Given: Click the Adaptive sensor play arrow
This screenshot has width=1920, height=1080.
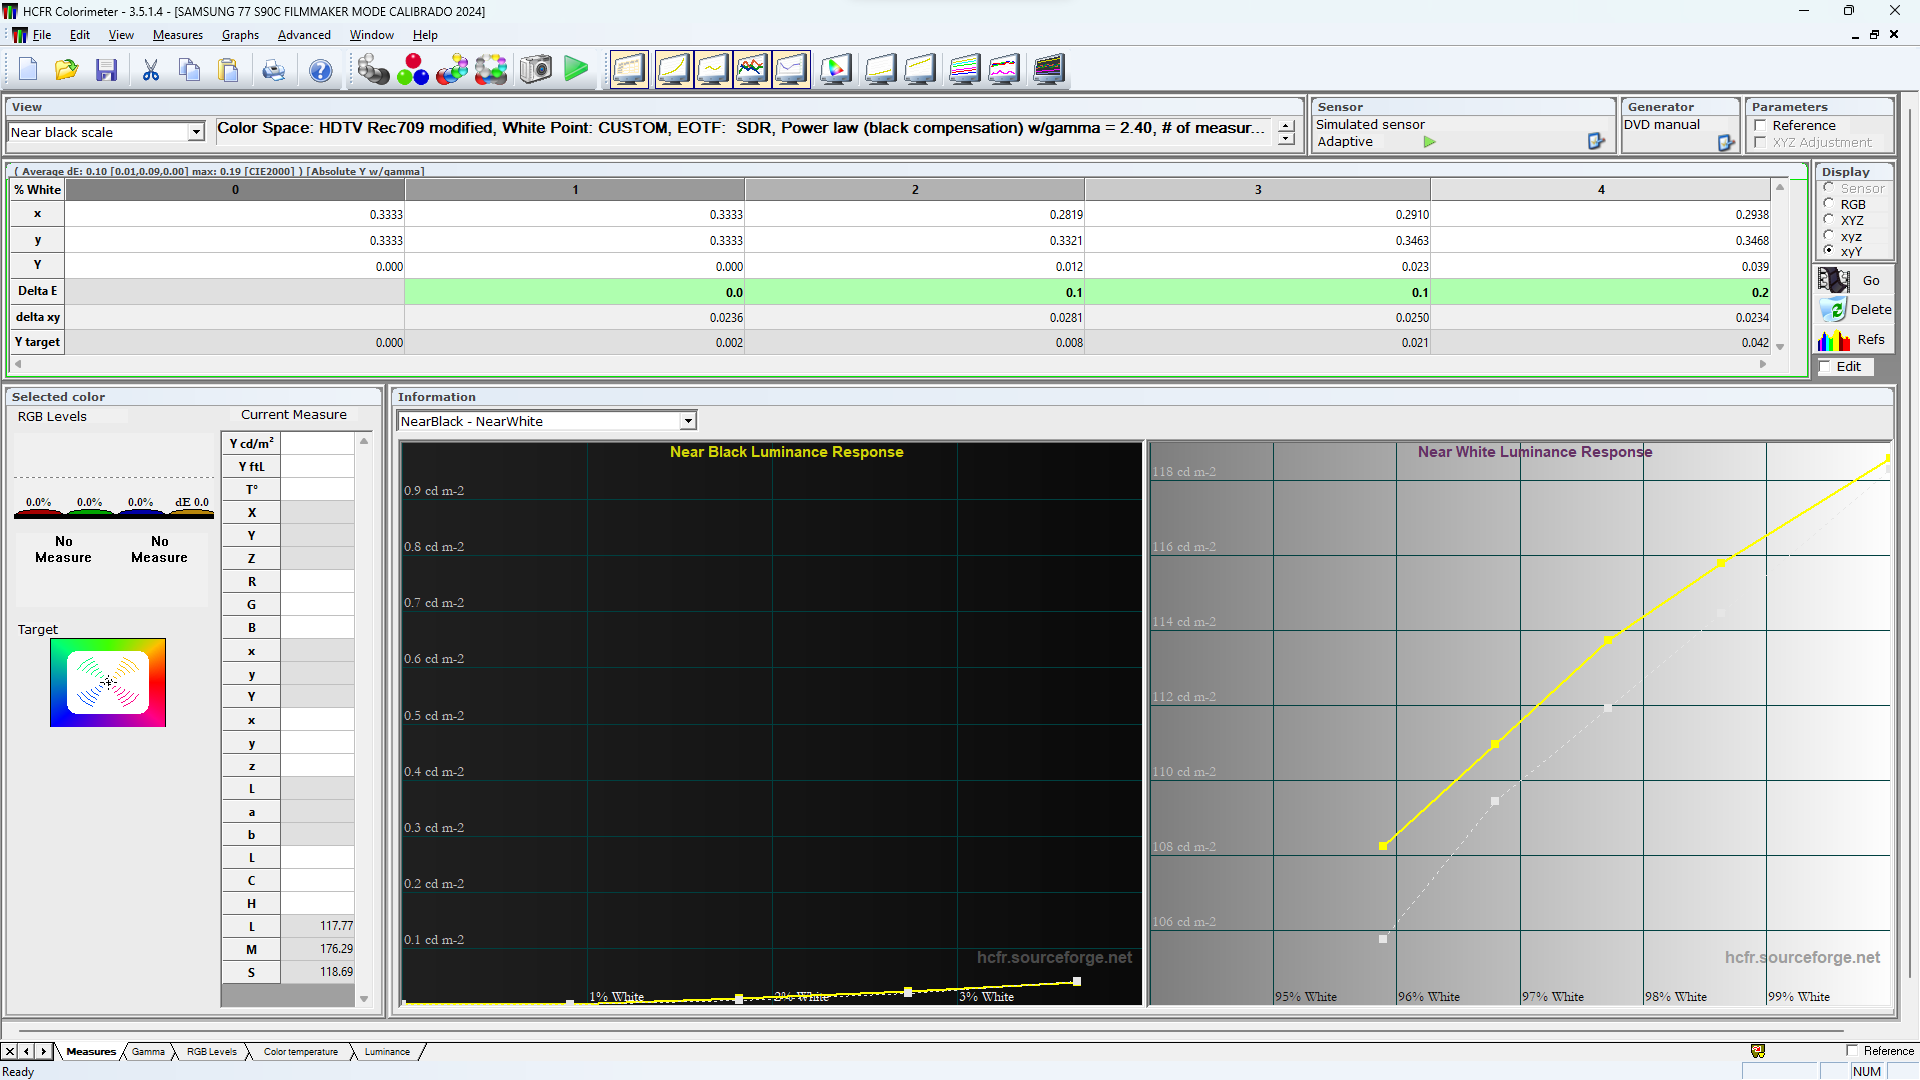Looking at the screenshot, I should [x=1429, y=142].
